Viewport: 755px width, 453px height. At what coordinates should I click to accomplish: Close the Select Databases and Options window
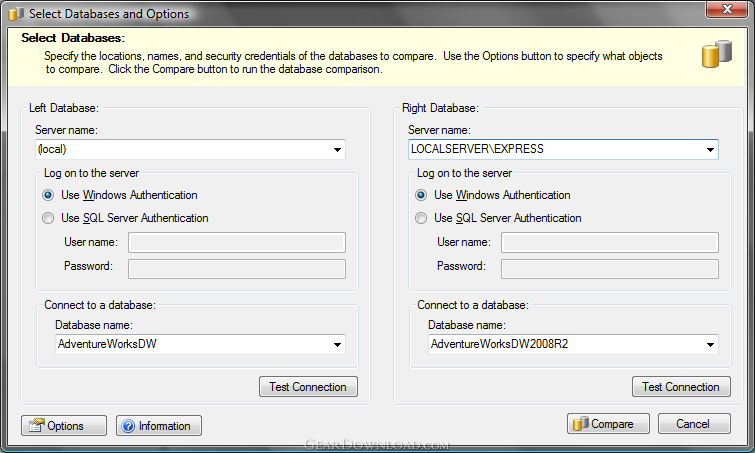coord(727,9)
